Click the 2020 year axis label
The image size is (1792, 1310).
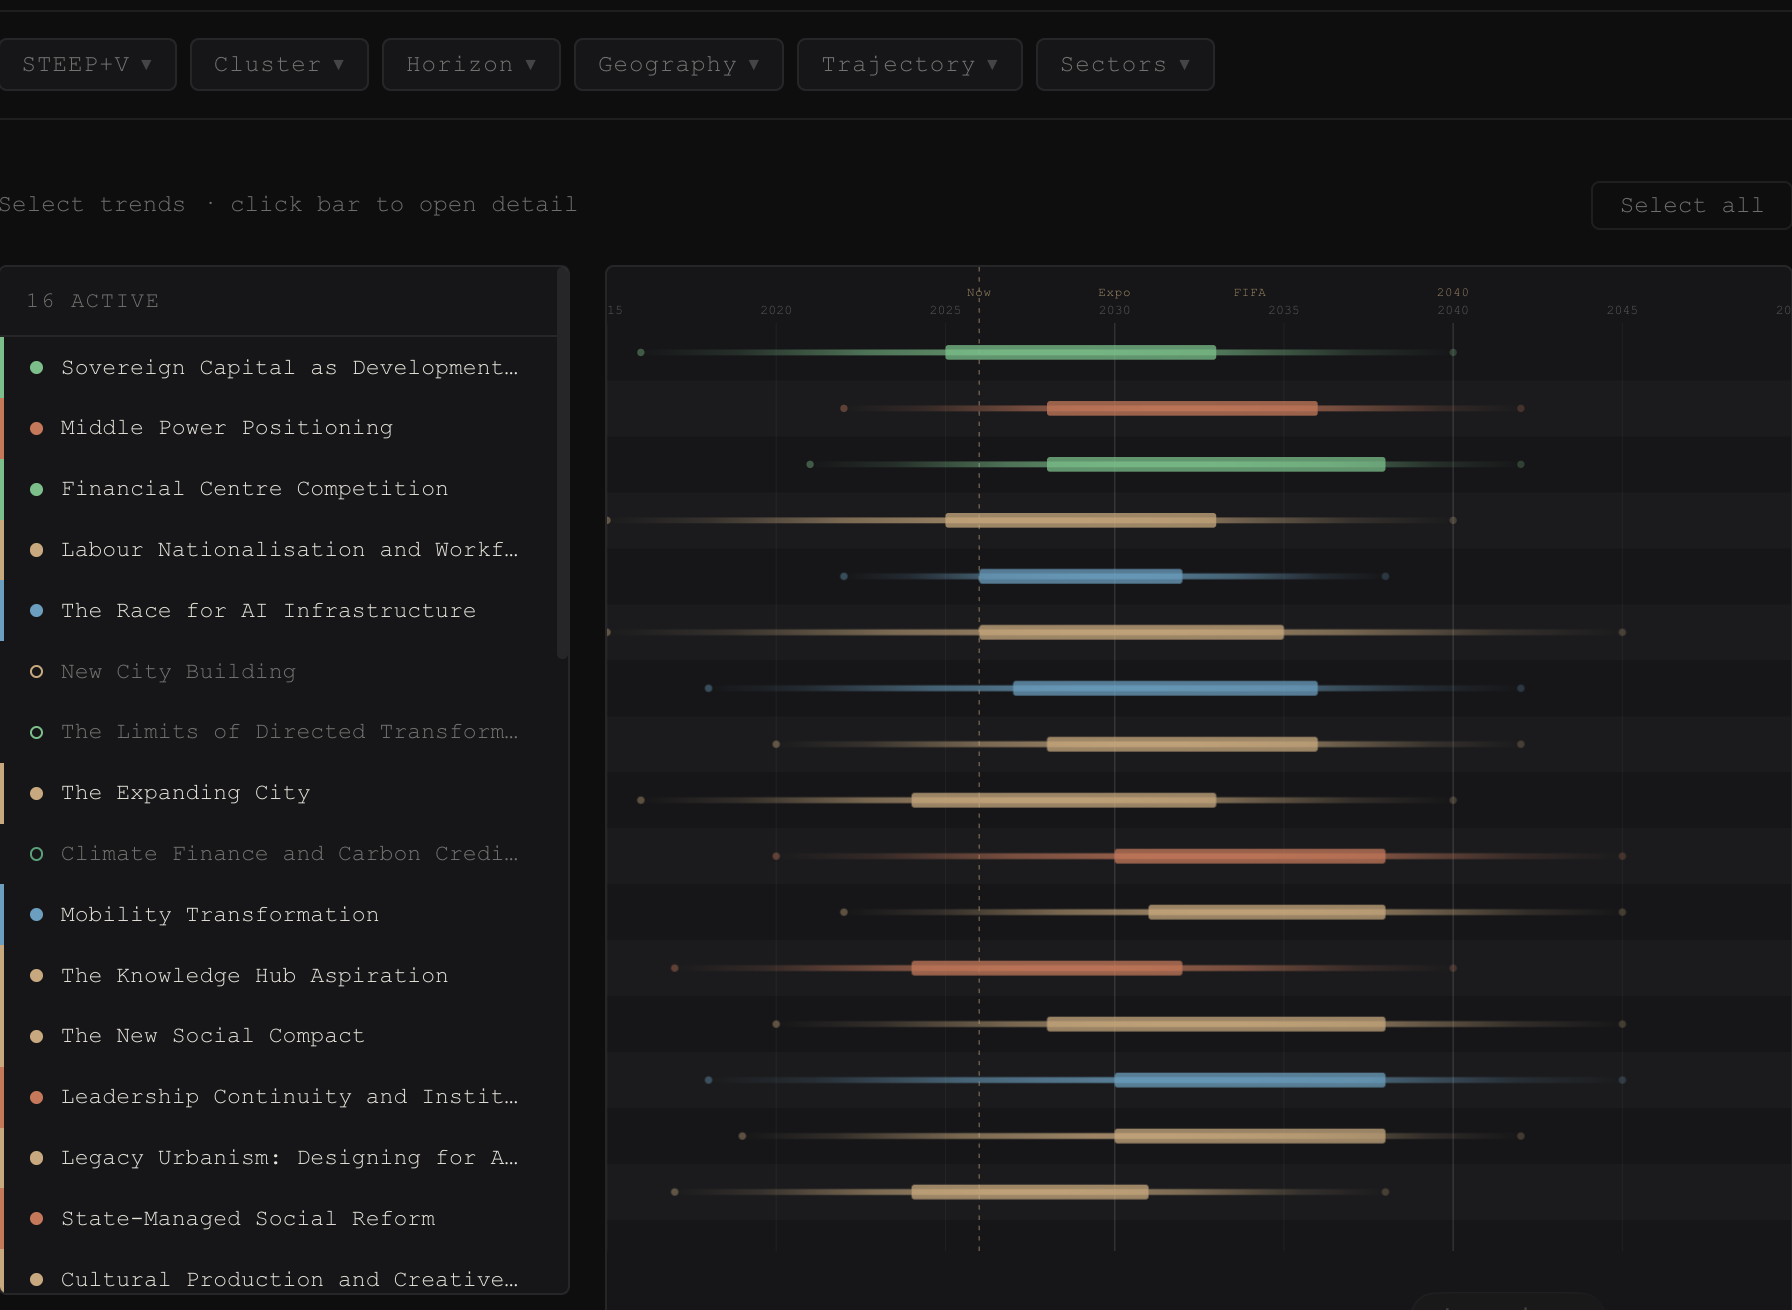pos(776,311)
